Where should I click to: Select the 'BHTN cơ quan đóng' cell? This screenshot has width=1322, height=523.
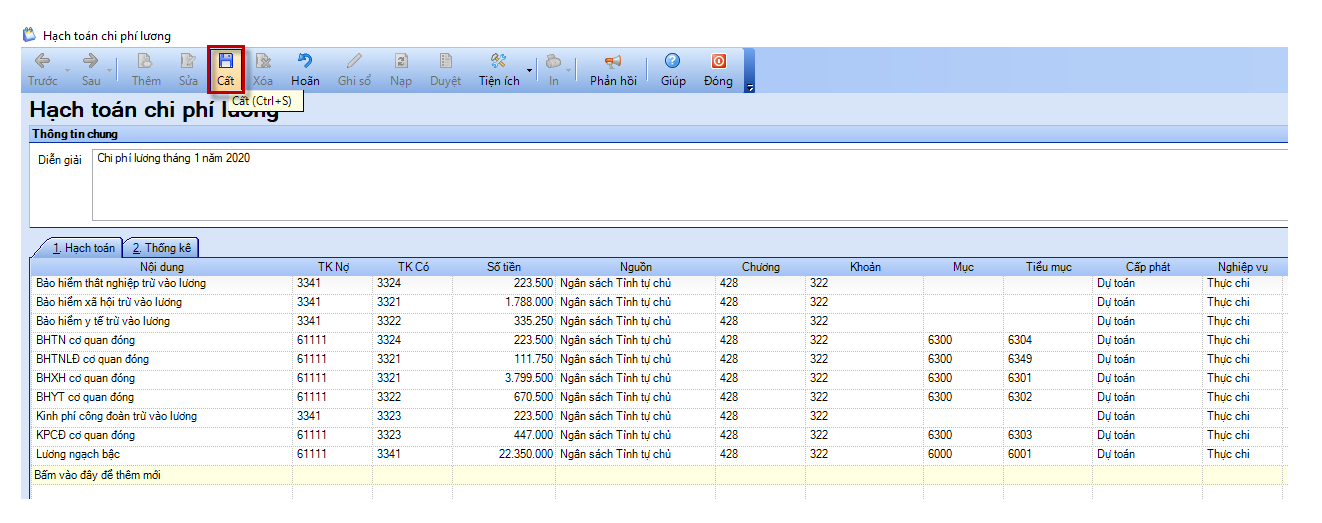pos(162,340)
